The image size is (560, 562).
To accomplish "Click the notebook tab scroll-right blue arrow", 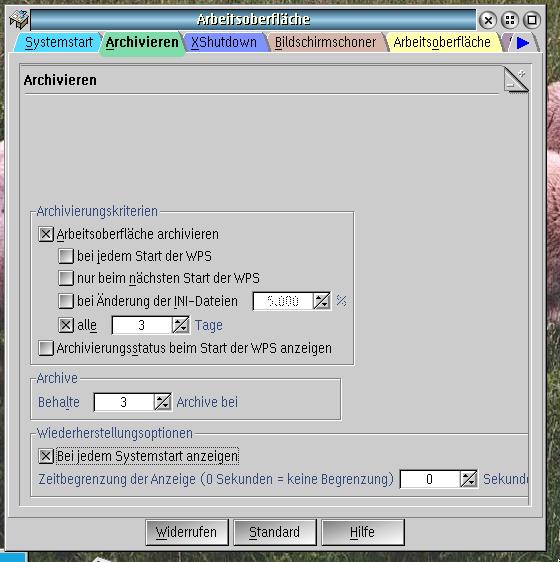I will [523, 43].
